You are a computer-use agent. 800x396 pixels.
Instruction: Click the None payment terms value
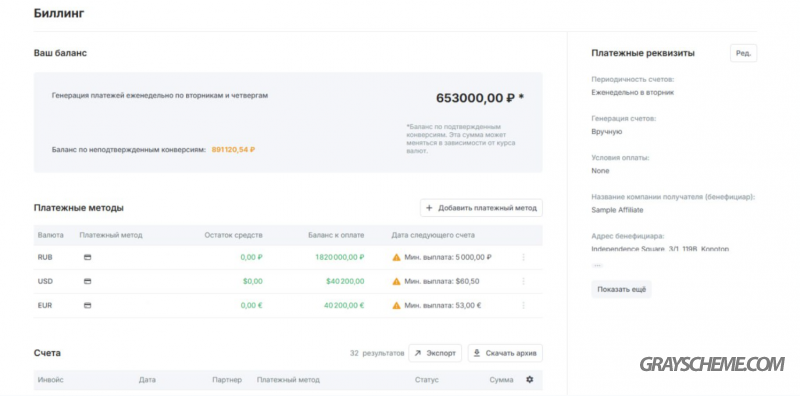point(600,171)
